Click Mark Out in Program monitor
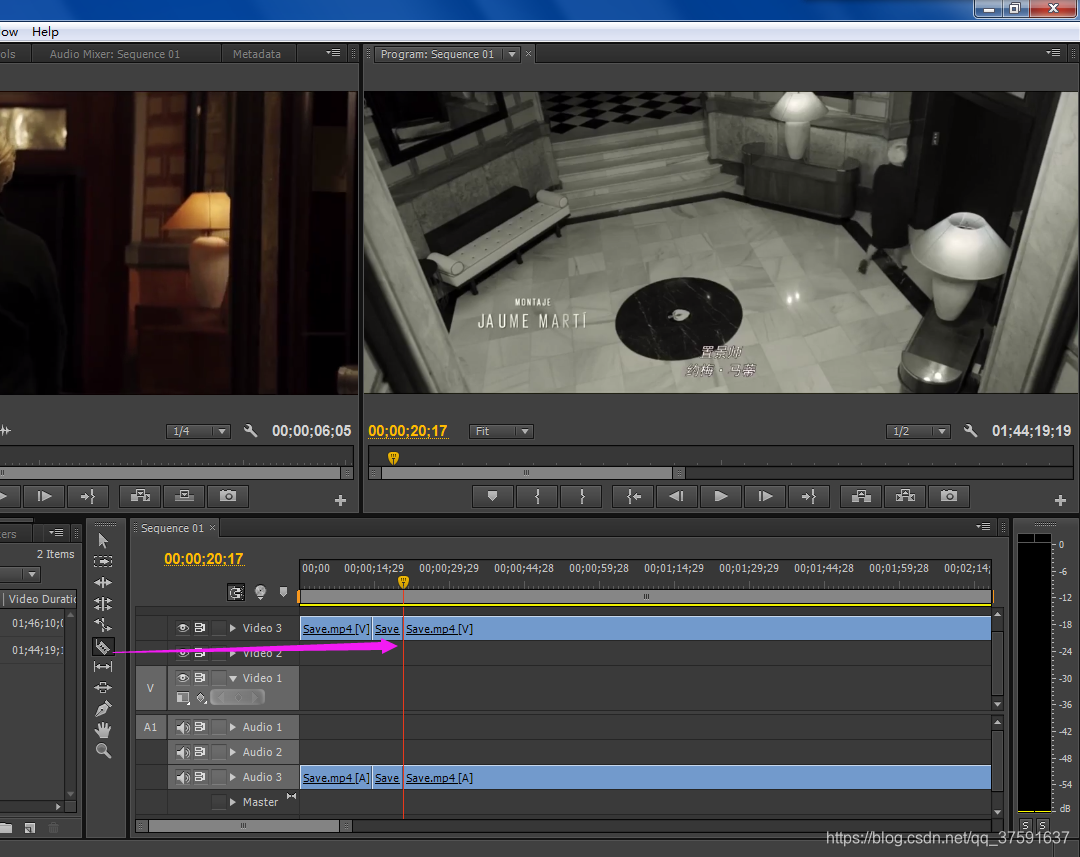The image size is (1080, 857). (x=582, y=496)
